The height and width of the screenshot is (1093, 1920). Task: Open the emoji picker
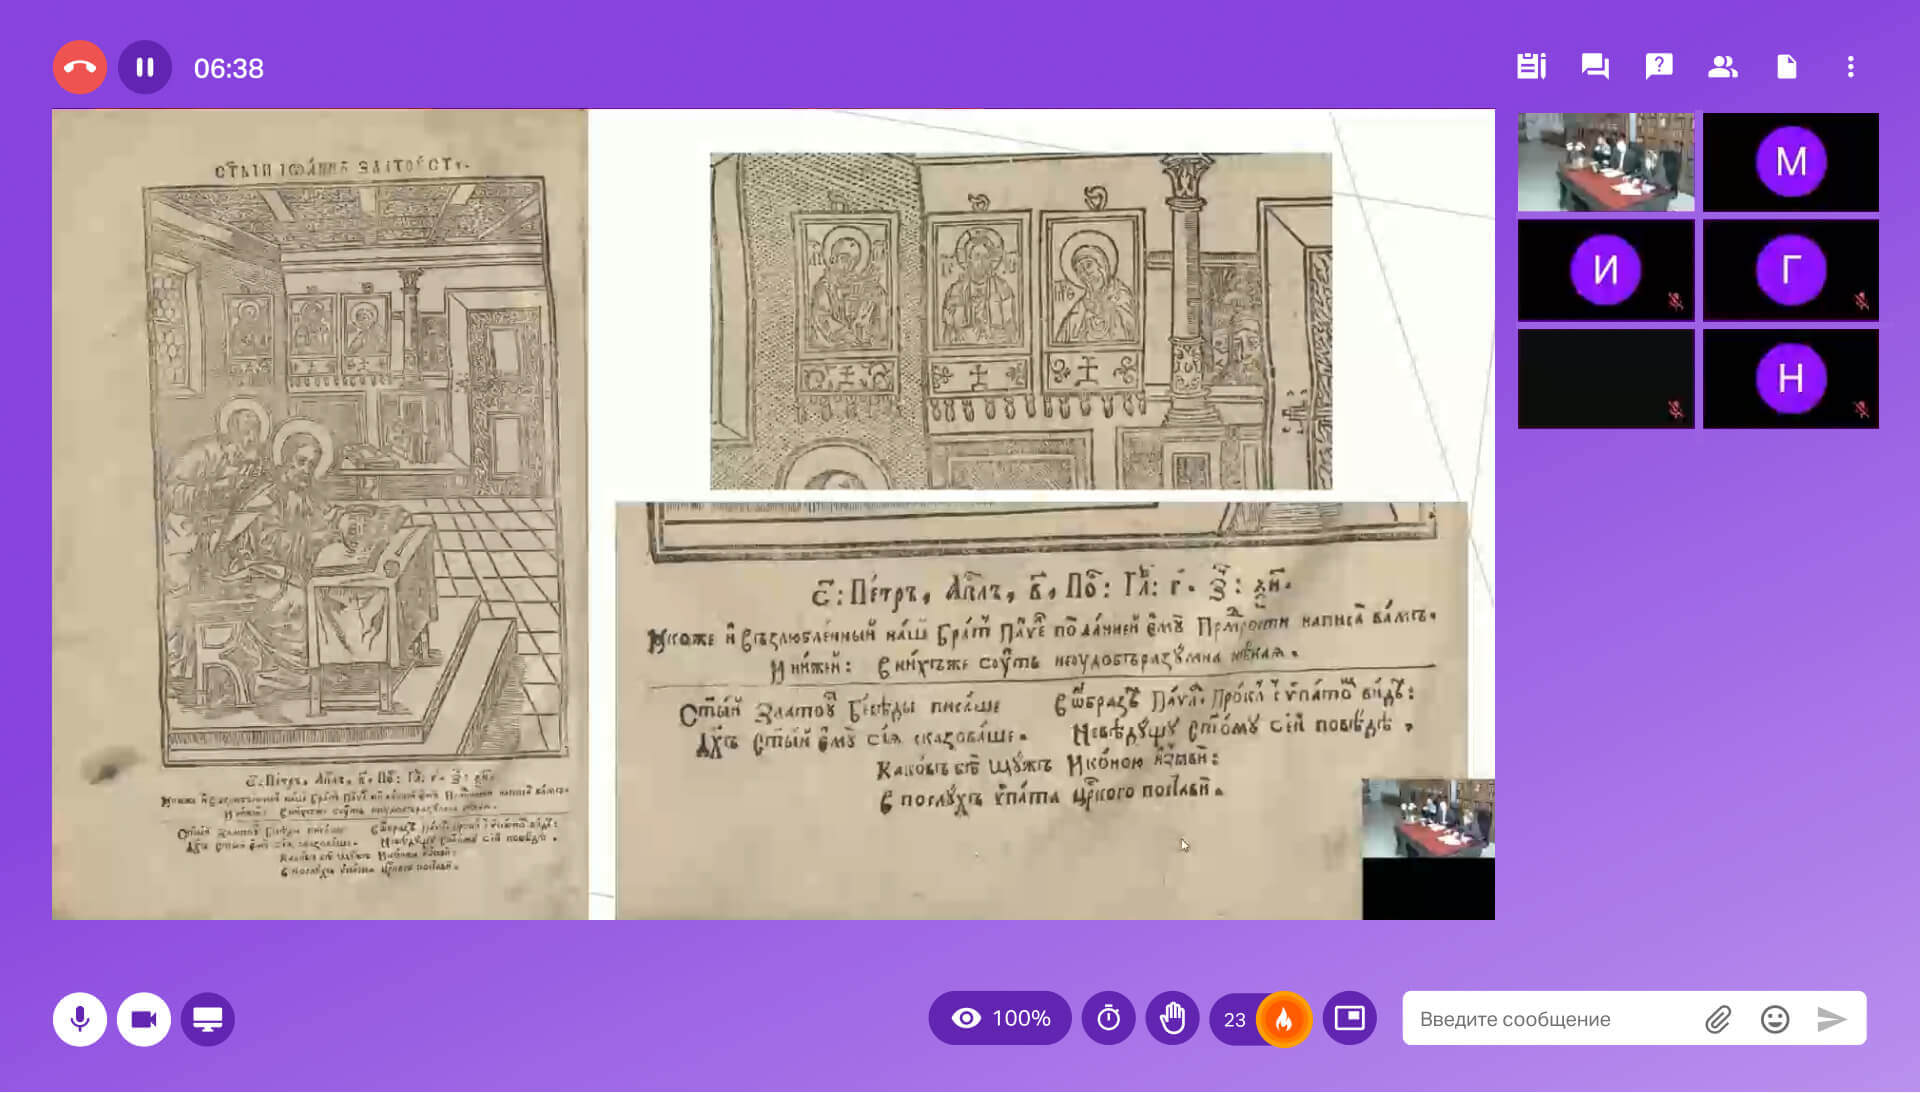(x=1775, y=1019)
